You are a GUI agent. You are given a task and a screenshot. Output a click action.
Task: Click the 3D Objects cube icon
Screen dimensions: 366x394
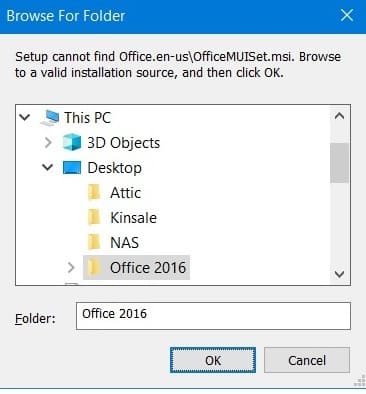(72, 143)
